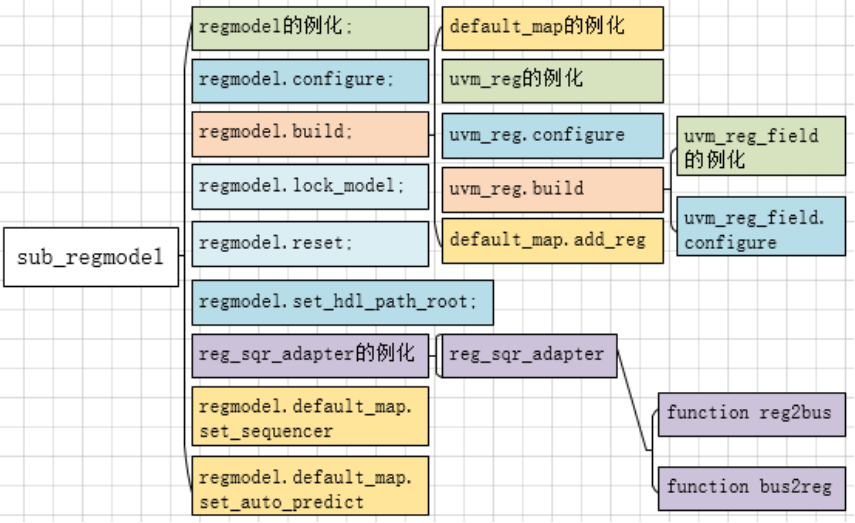Image resolution: width=855 pixels, height=523 pixels.
Task: Click the 'regmodel.reset;' box
Action: (310, 244)
